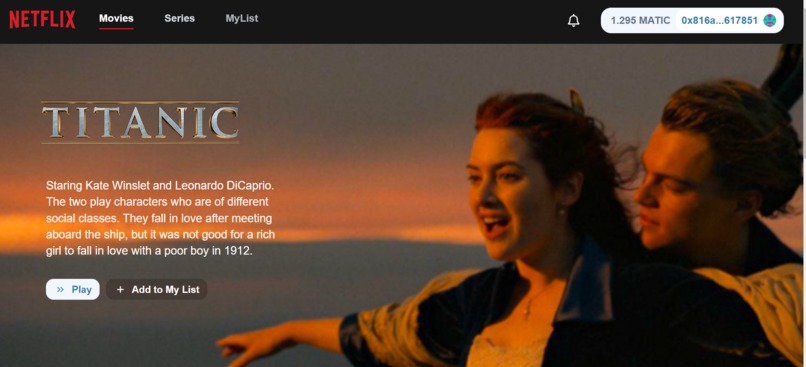
Task: Click the Titanic description text
Action: point(160,218)
